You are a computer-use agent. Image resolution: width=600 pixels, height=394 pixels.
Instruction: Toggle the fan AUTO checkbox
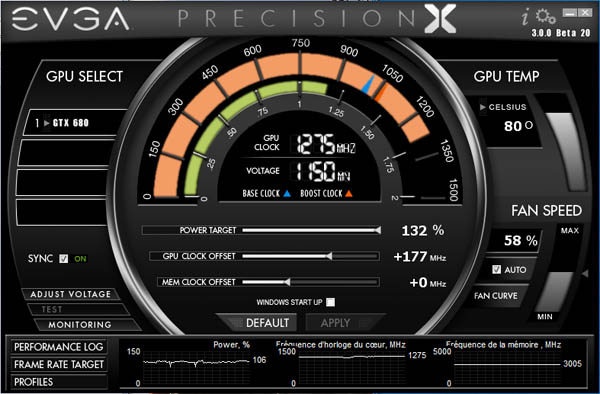coord(496,270)
